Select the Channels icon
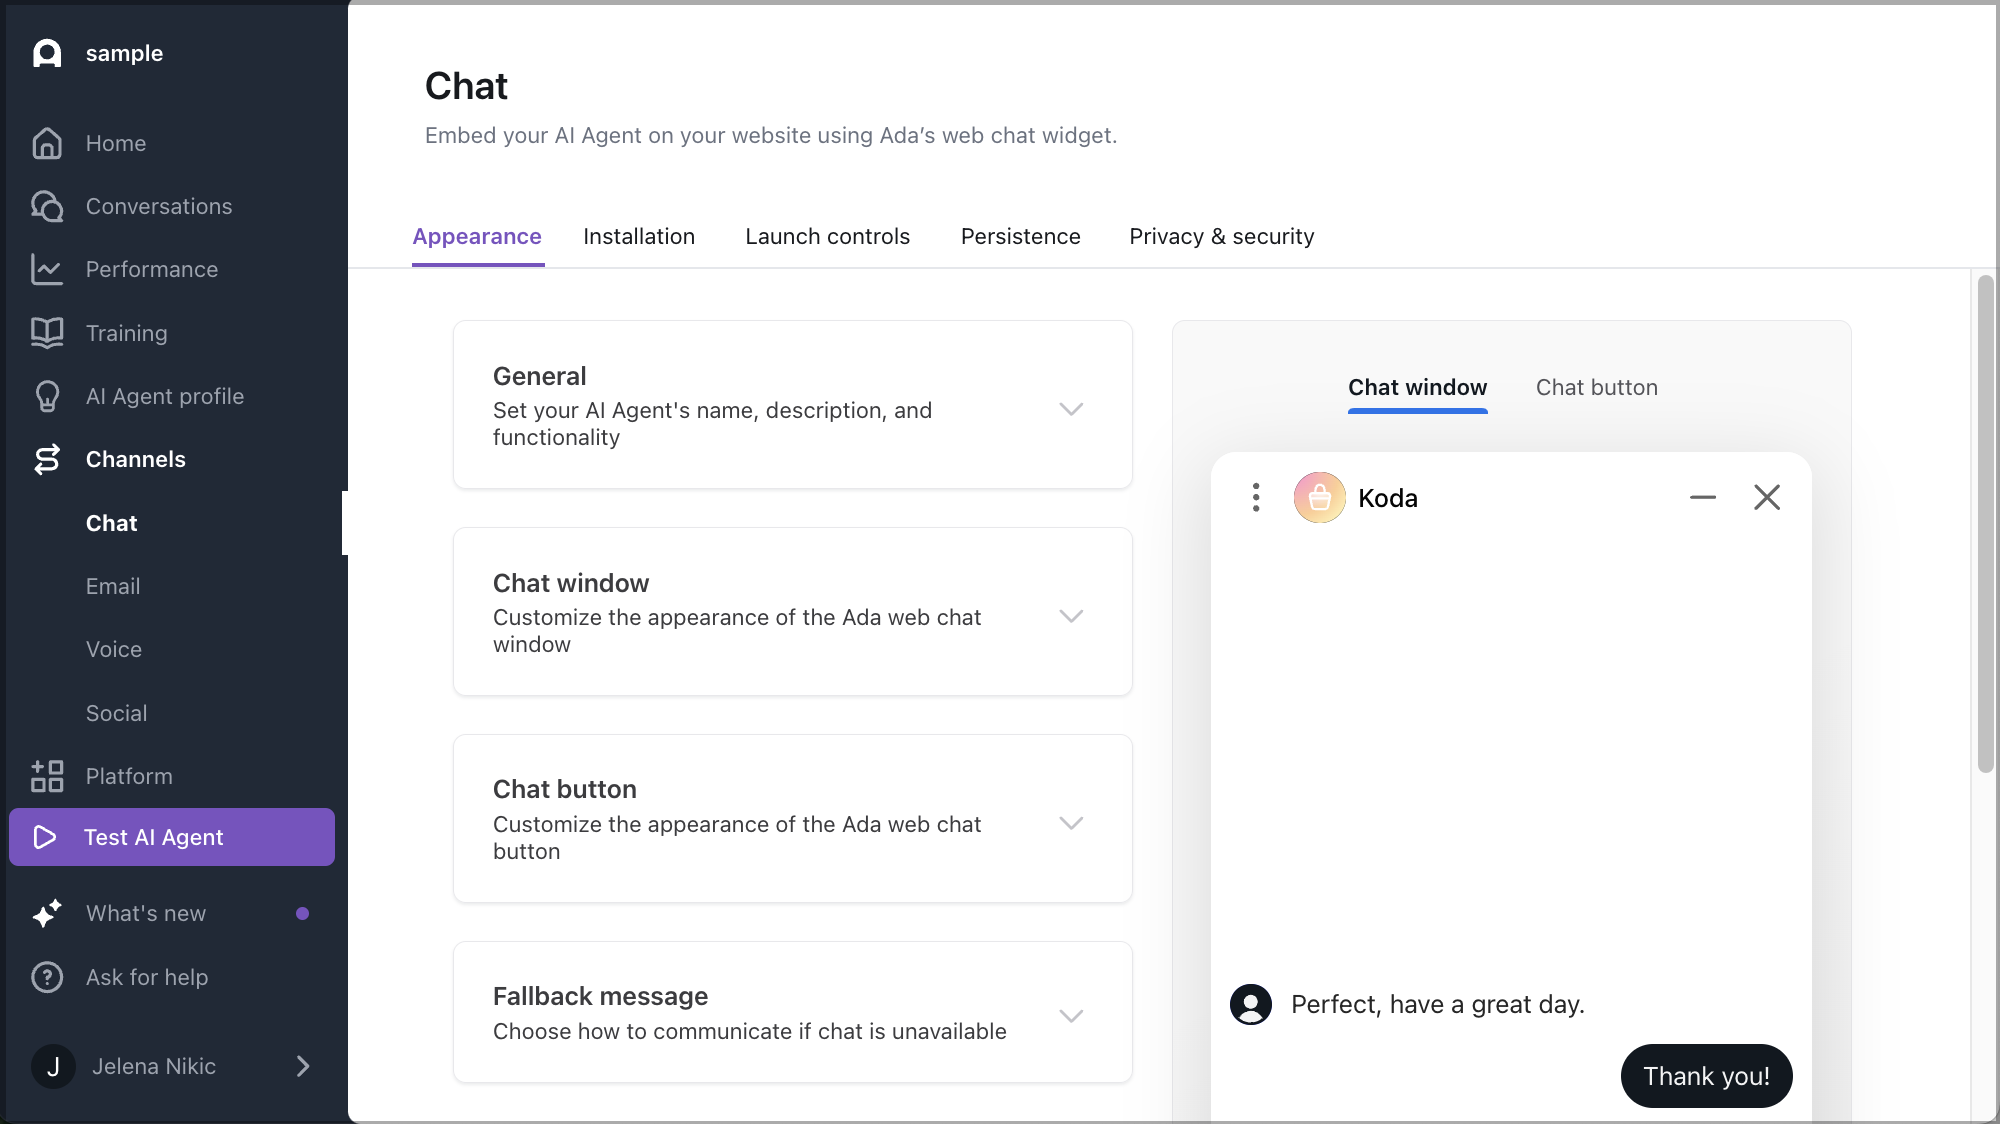 [x=46, y=459]
